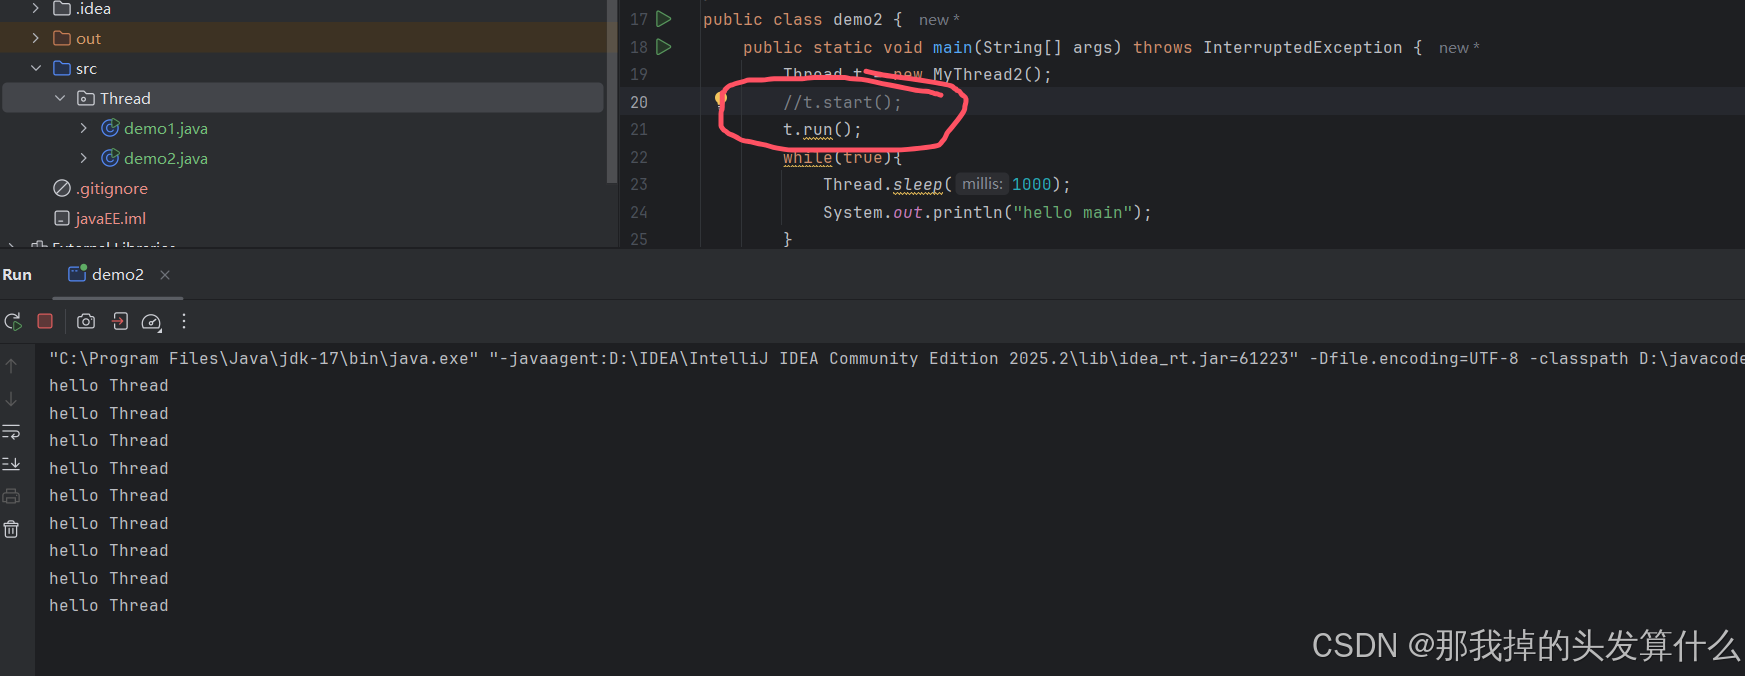Click the yellow lightbulb quick-fix icon
The height and width of the screenshot is (676, 1745).
pos(719,98)
